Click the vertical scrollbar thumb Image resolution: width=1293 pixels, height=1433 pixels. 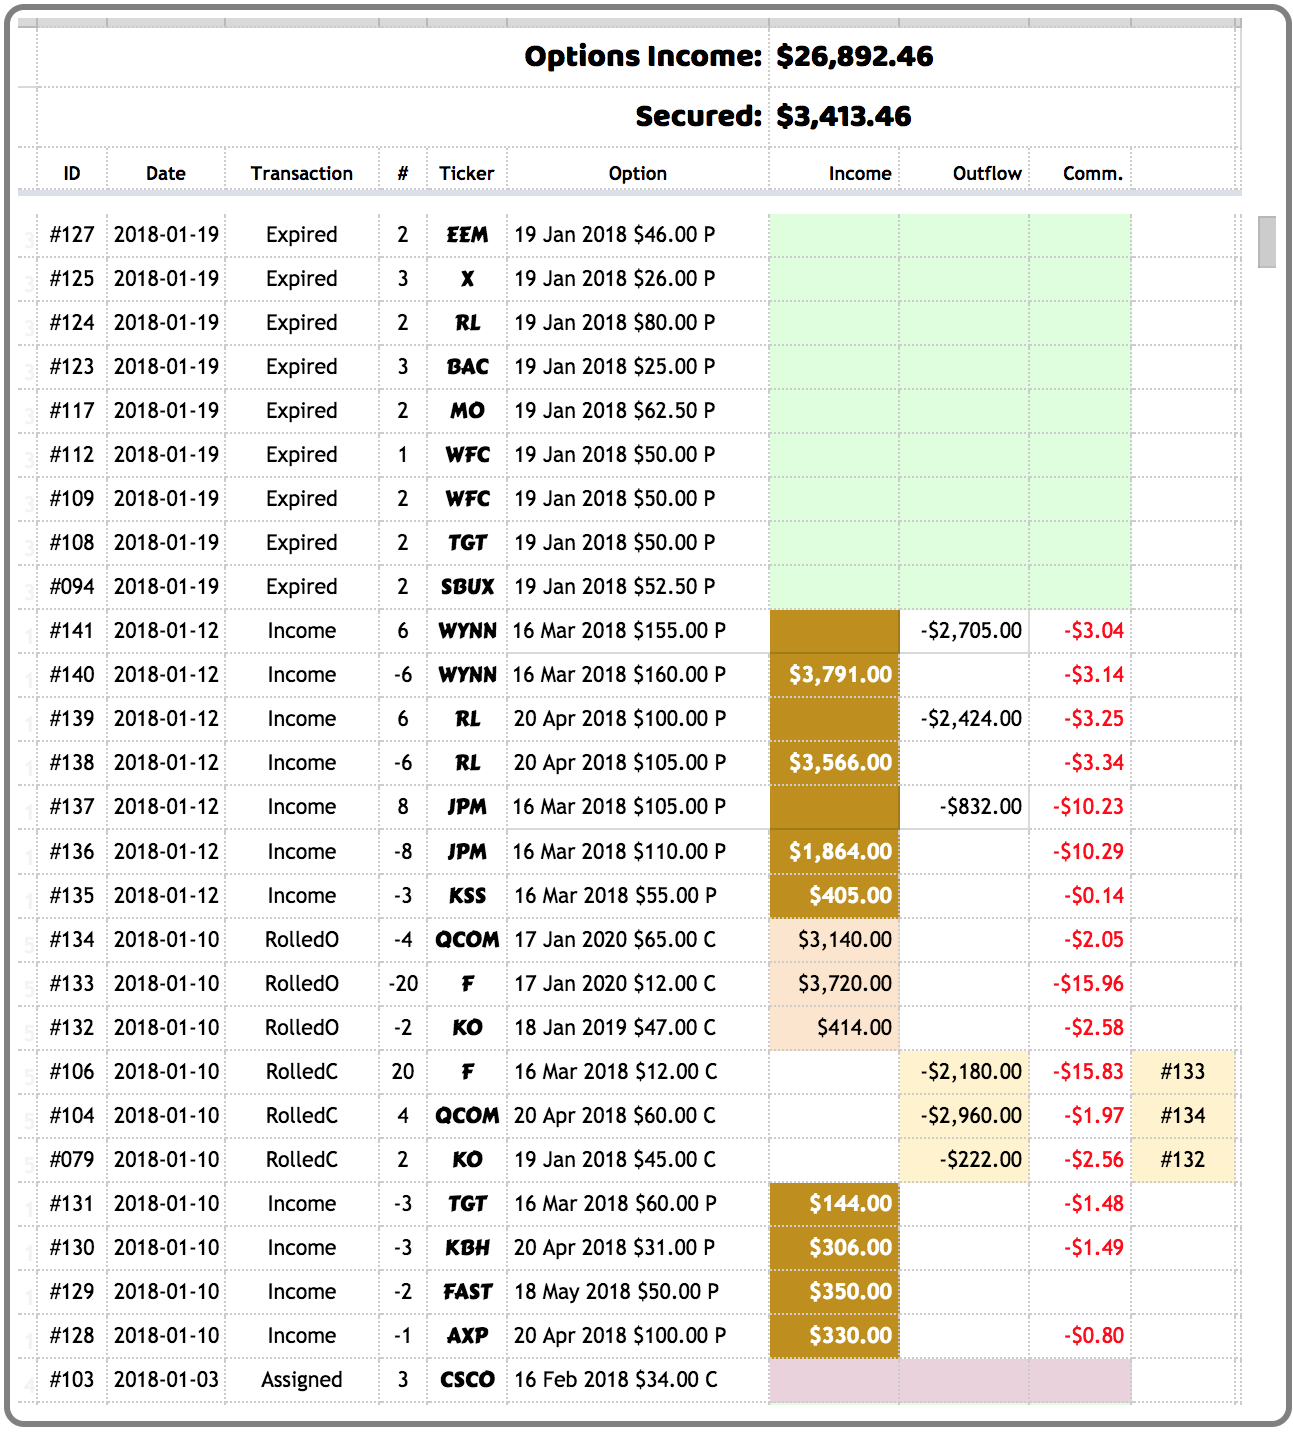point(1266,241)
